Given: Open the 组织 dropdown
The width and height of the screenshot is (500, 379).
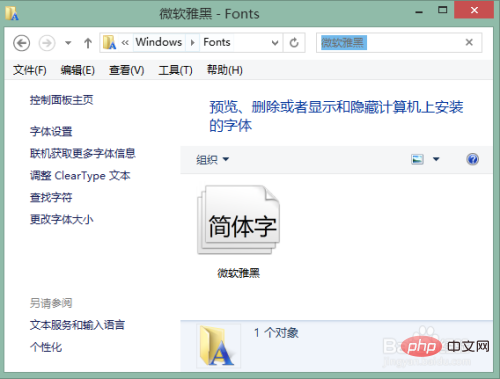Looking at the screenshot, I should click(212, 160).
